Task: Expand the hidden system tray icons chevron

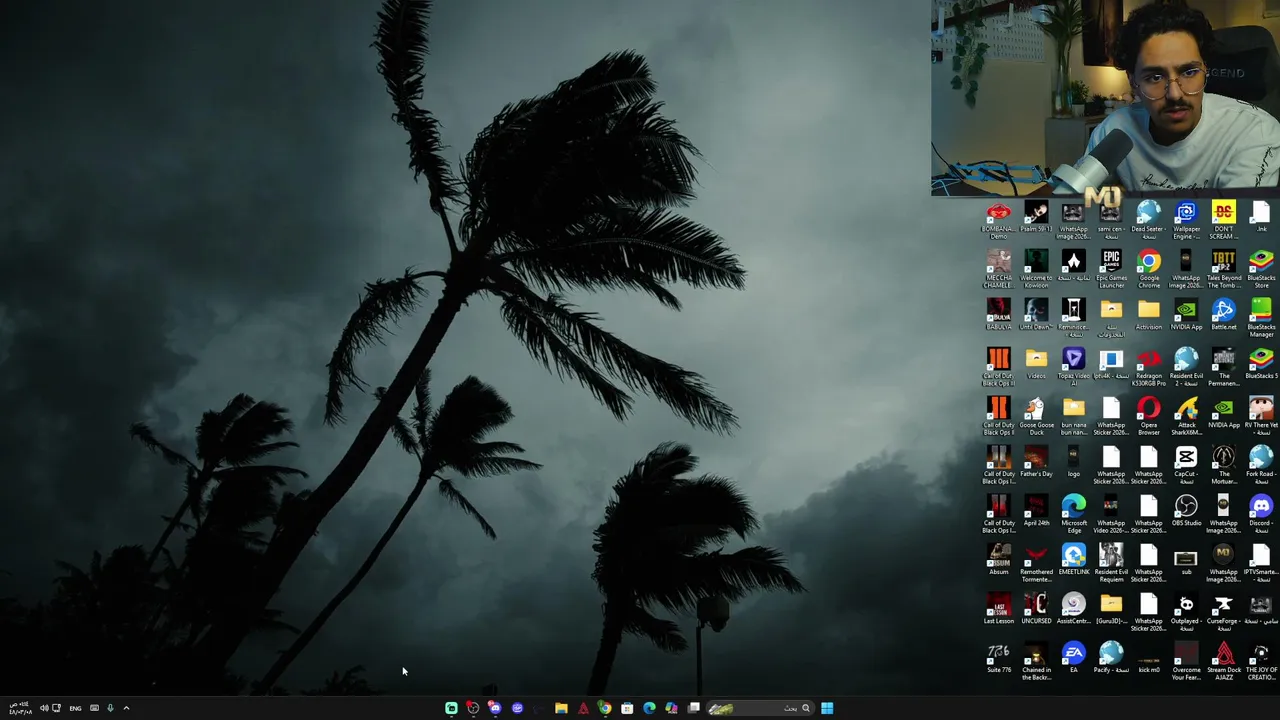Action: 126,708
